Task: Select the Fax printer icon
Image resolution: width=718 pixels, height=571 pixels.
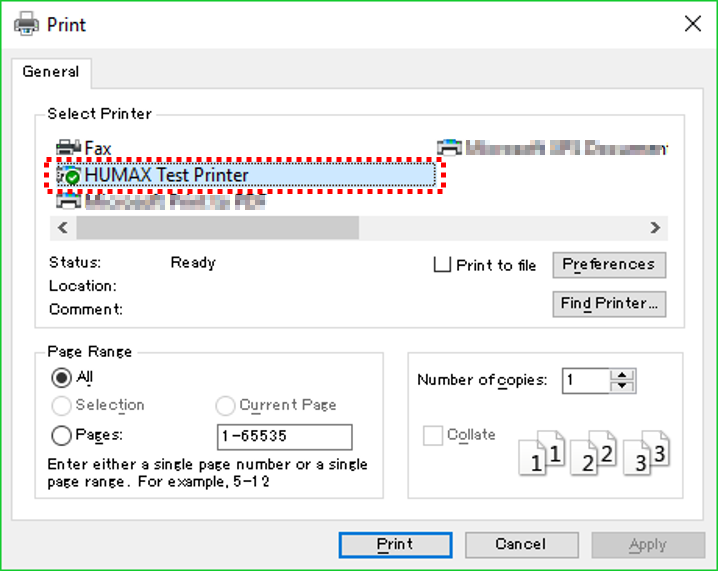Action: pyautogui.click(x=69, y=147)
